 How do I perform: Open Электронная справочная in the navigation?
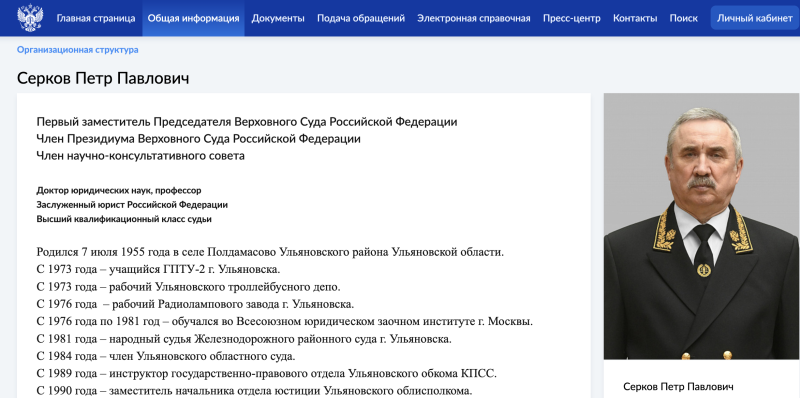pyautogui.click(x=473, y=18)
